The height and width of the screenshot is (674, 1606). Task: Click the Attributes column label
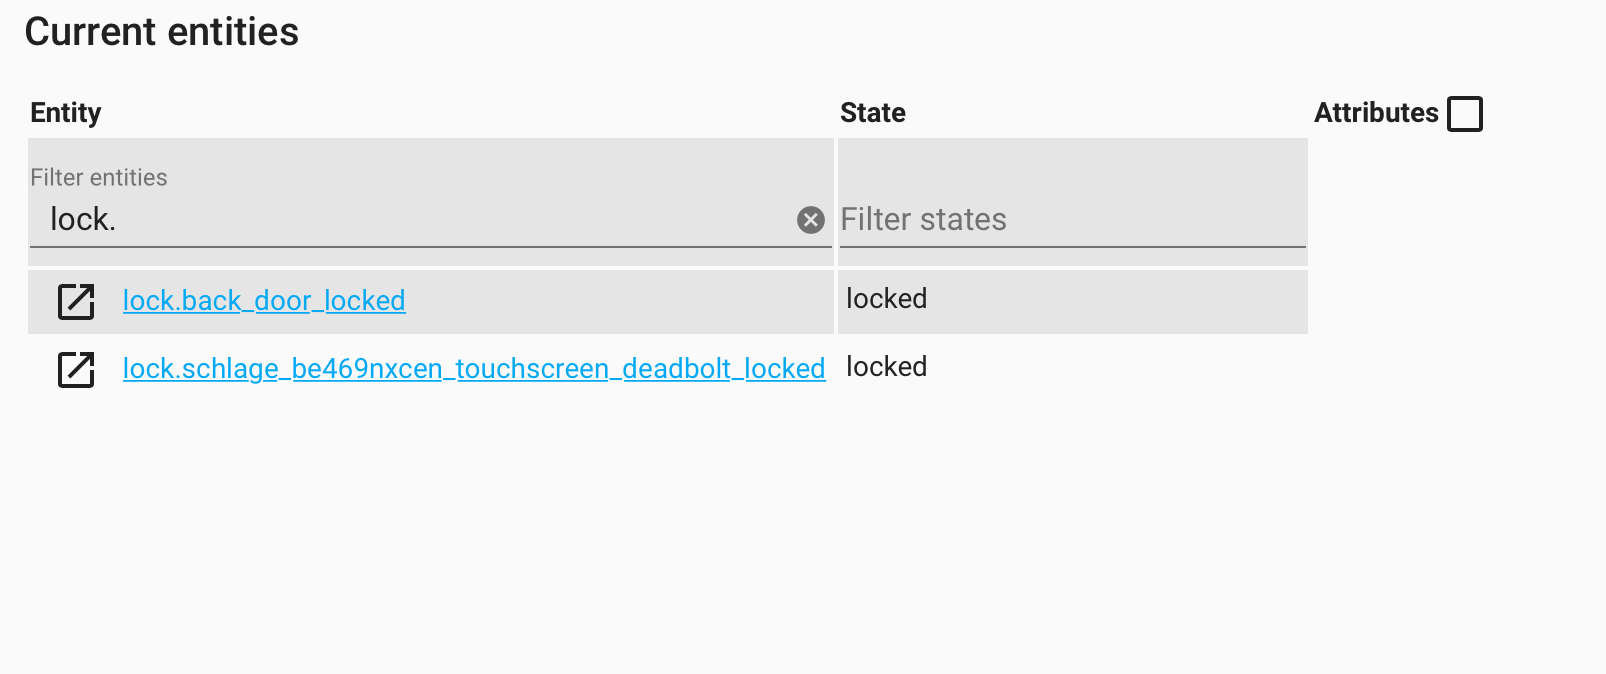(1376, 113)
